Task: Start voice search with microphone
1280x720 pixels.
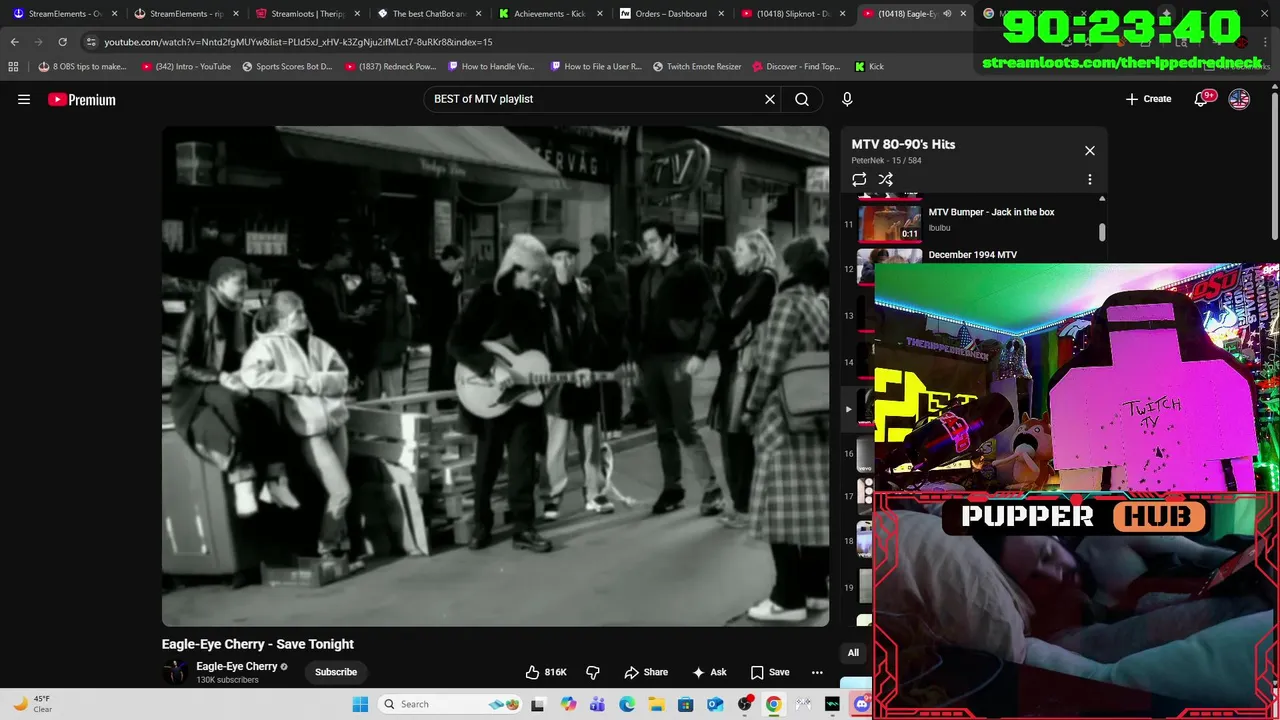Action: tap(847, 99)
